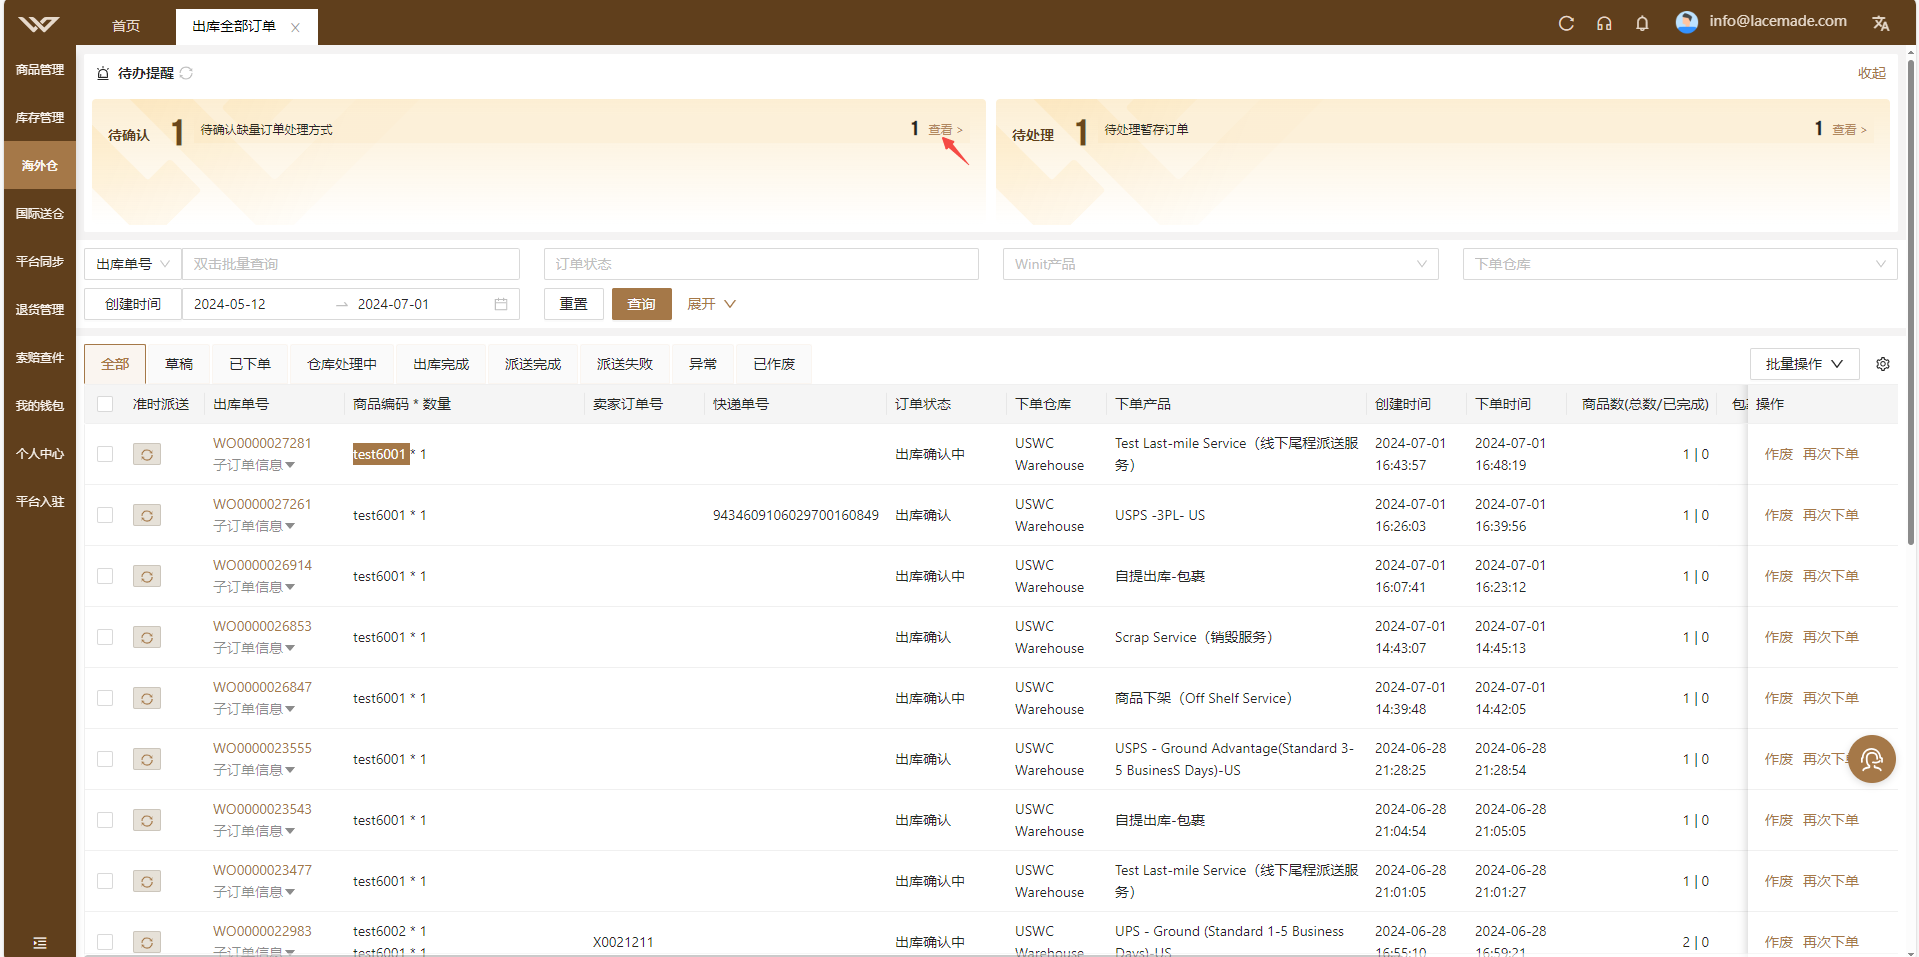The image size is (1919, 957).
Task: Open the Winit产品 dropdown
Action: [1220, 264]
